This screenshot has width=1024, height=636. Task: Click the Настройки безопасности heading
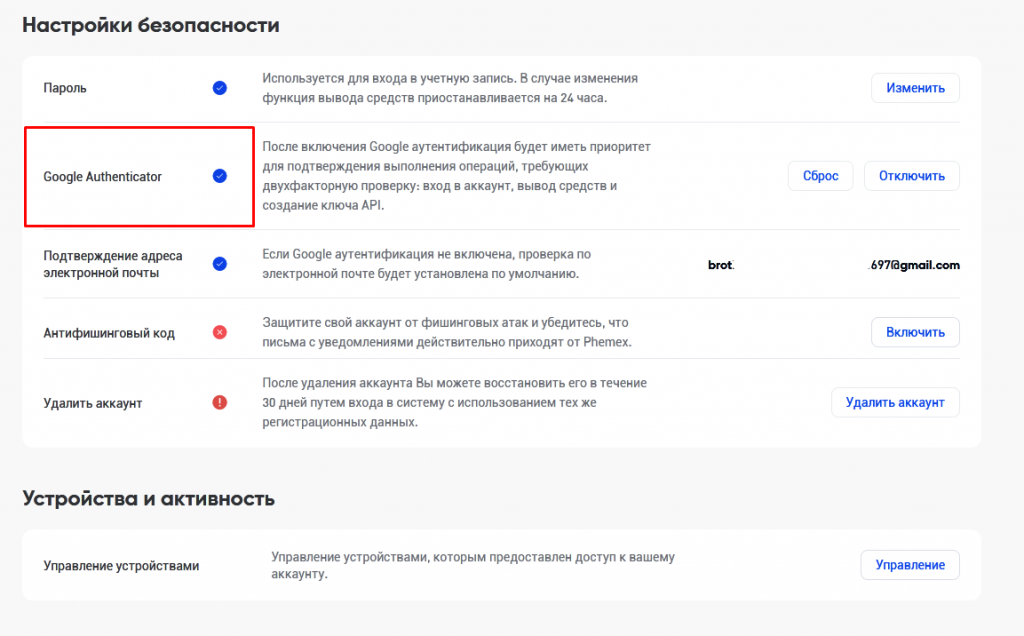(150, 26)
